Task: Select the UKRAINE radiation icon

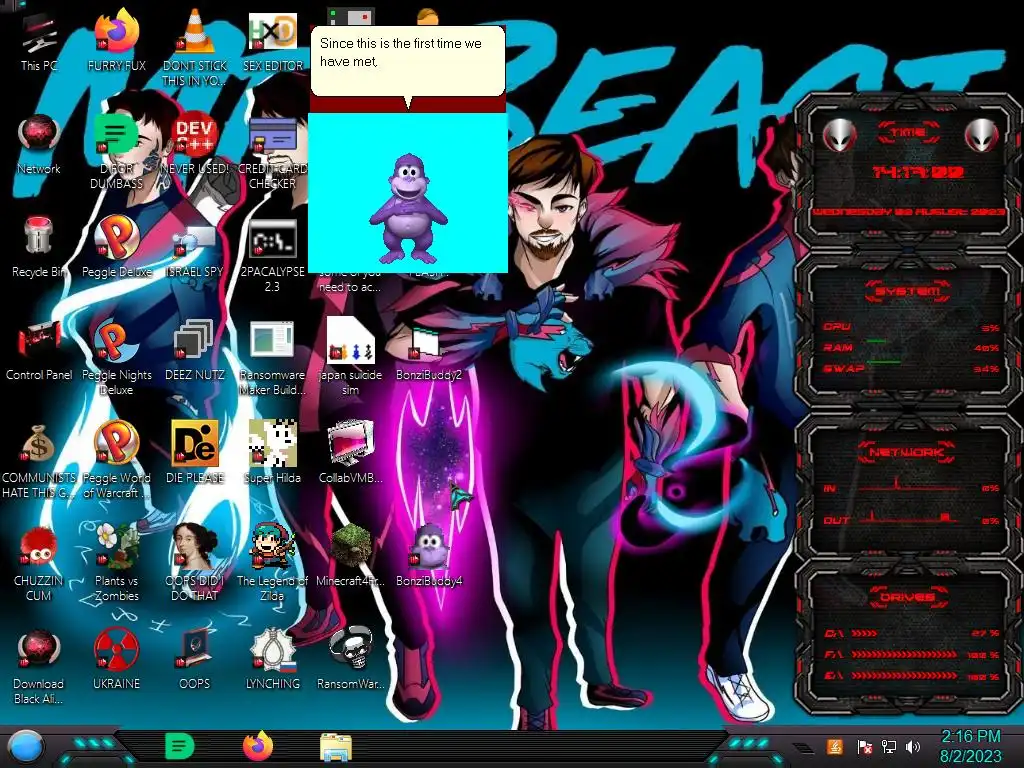Action: [116, 658]
